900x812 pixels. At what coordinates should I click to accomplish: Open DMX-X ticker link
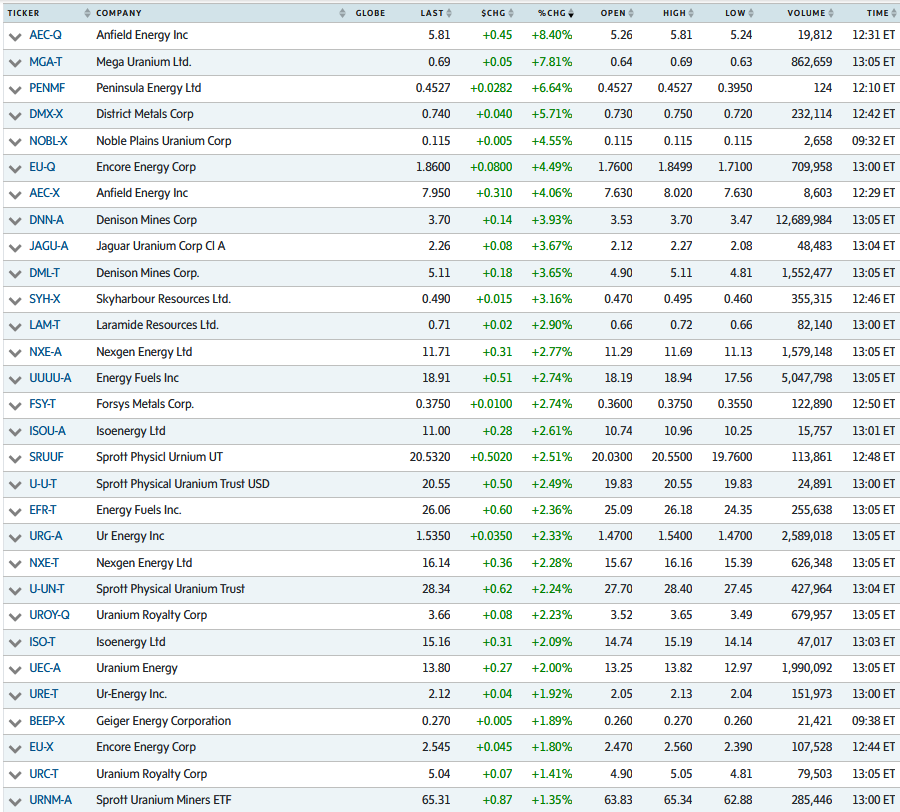click(x=46, y=114)
